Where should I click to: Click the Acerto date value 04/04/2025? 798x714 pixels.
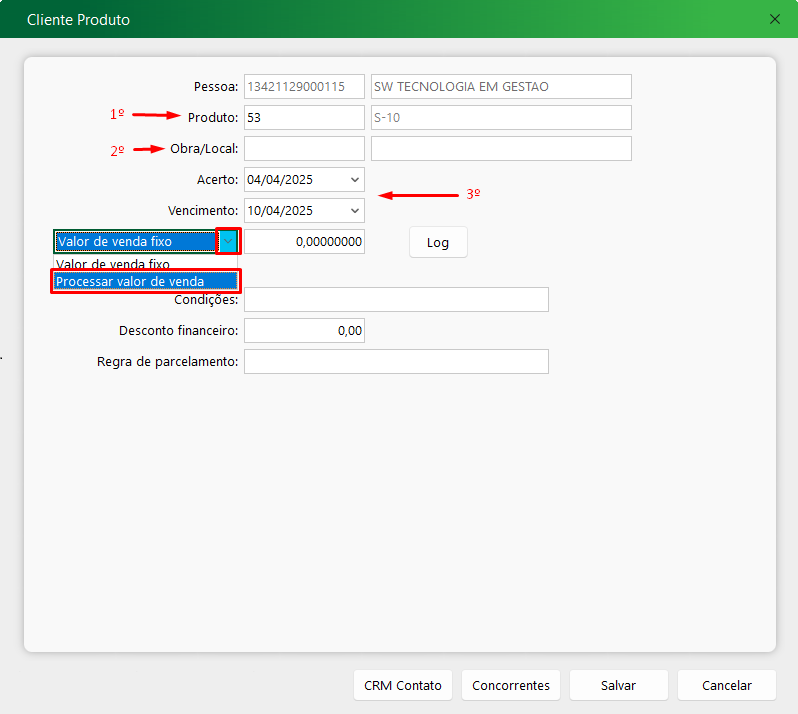click(x=280, y=180)
